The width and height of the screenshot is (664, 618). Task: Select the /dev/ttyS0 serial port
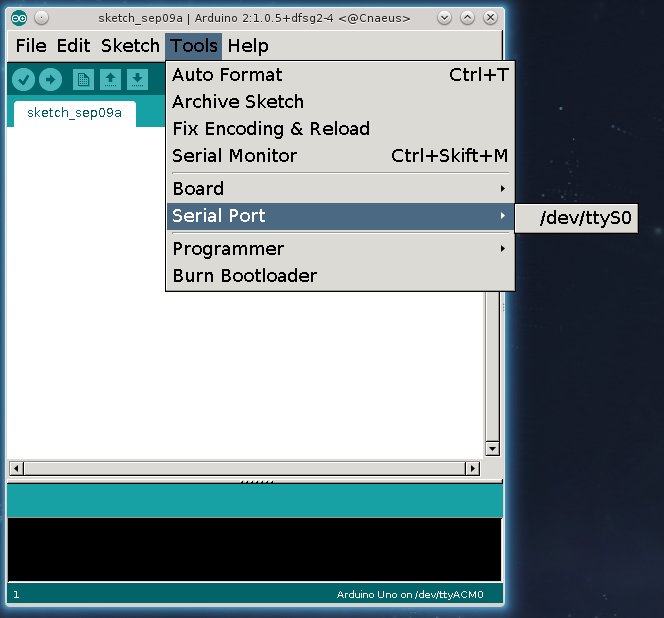tap(576, 218)
